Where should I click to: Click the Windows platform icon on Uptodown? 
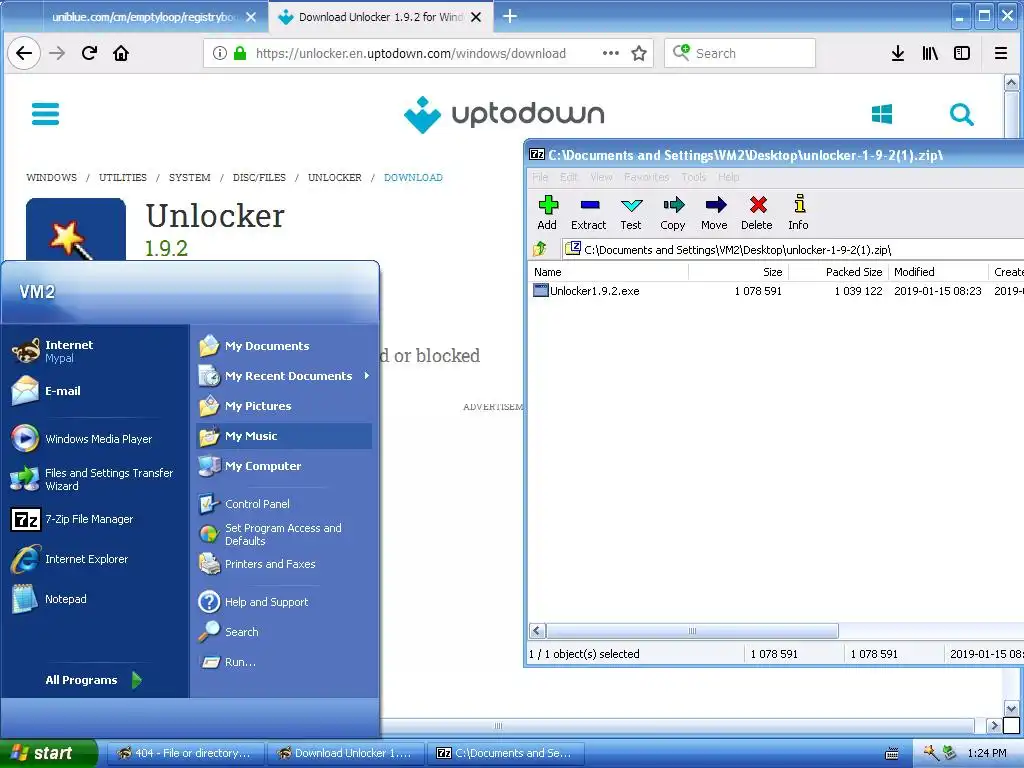[882, 114]
